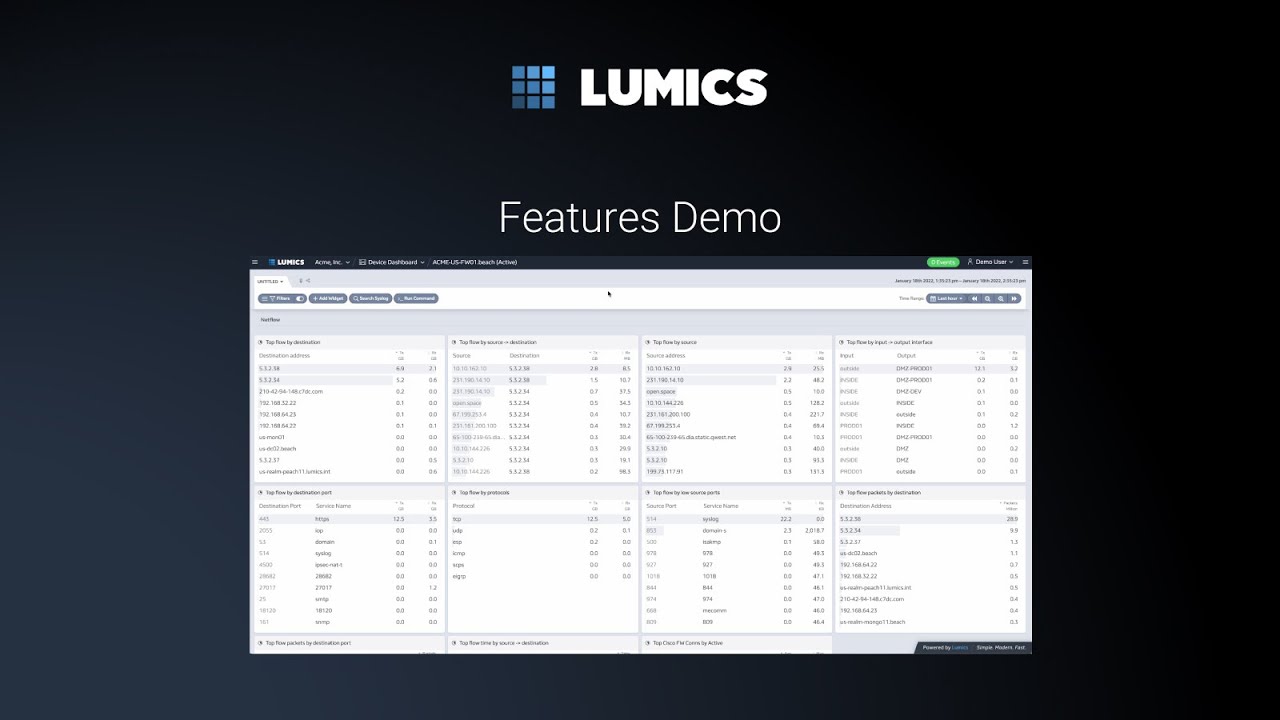The height and width of the screenshot is (720, 1280).
Task: Click the date range text in the dashboard's upper right
Action: click(960, 281)
